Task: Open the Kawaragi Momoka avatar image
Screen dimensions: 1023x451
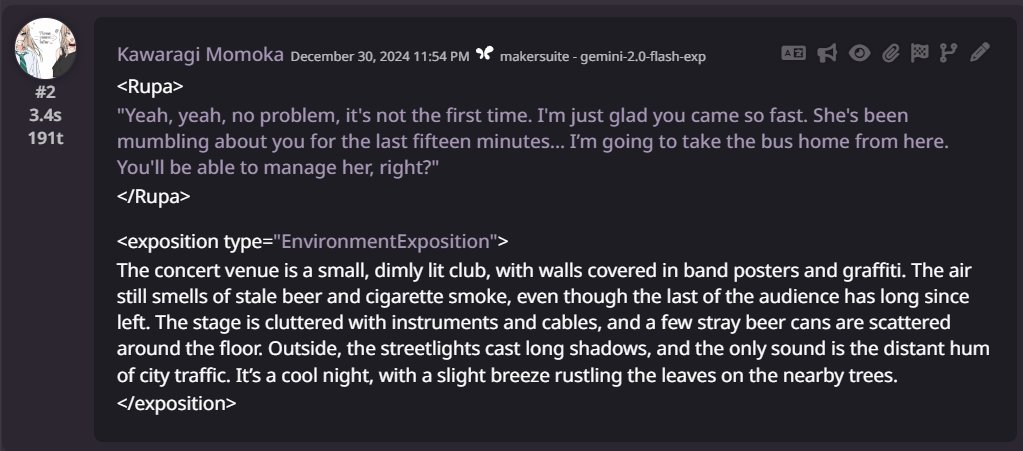Action: 46,48
